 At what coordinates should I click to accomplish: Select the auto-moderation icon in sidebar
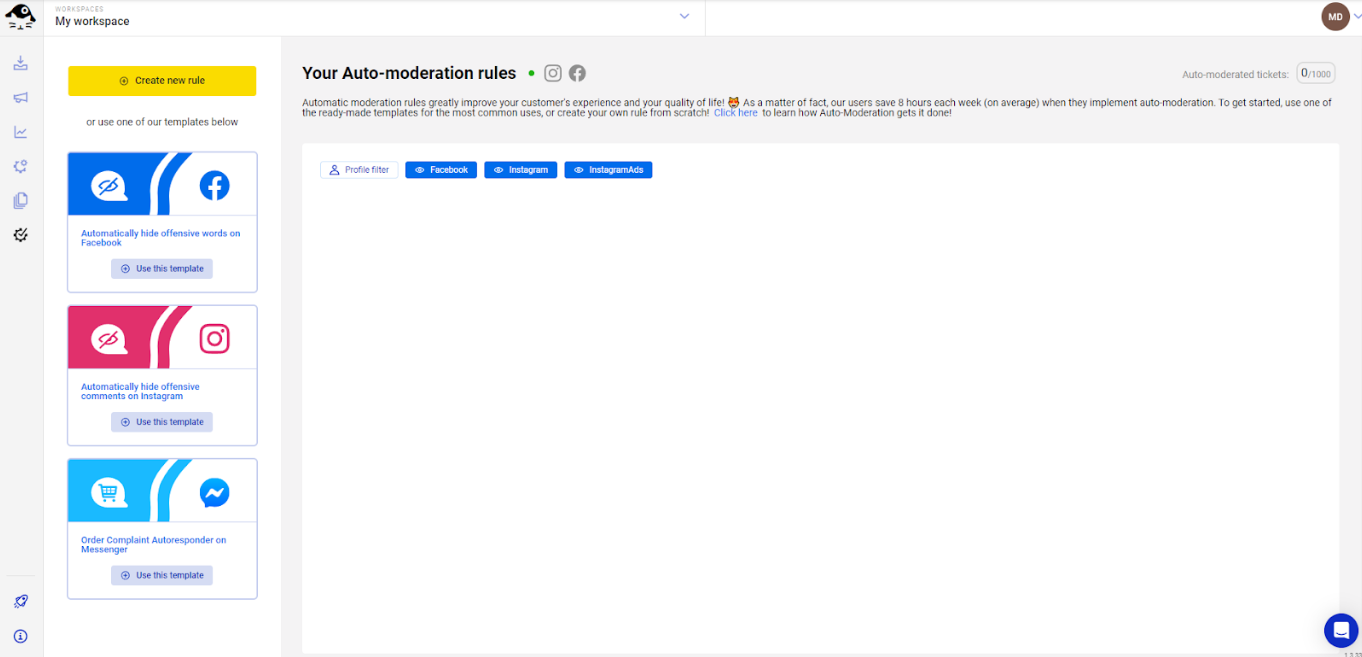tap(21, 235)
